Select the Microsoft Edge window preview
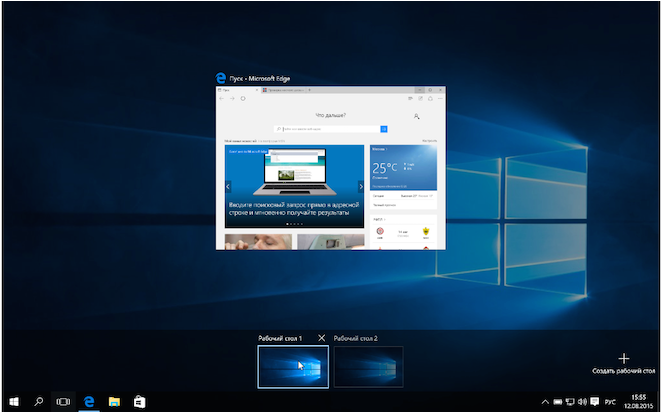Image resolution: width=662 pixels, height=413 pixels. (331, 168)
